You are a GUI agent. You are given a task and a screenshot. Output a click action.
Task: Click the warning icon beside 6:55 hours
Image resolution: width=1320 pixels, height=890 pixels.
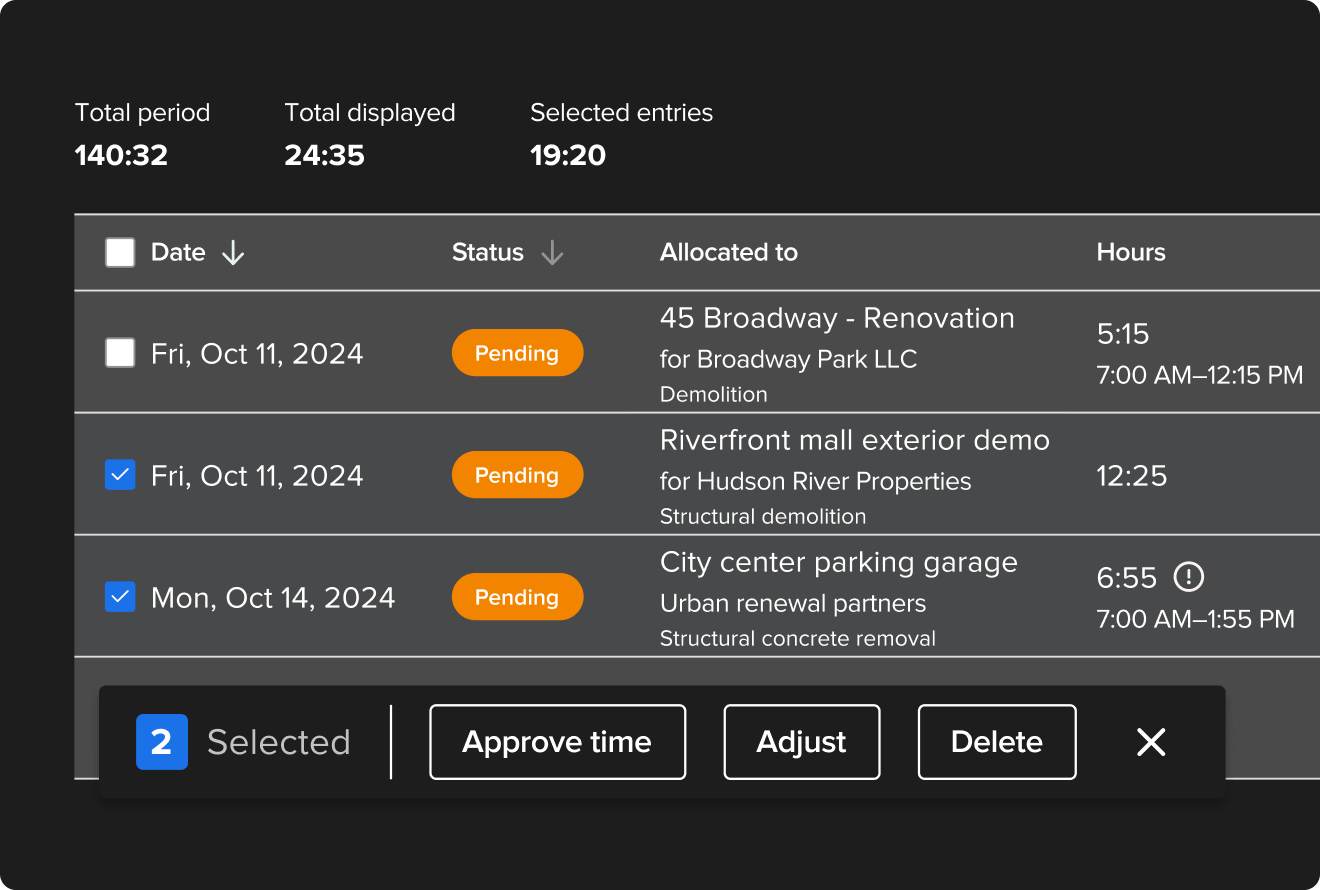pos(1189,576)
